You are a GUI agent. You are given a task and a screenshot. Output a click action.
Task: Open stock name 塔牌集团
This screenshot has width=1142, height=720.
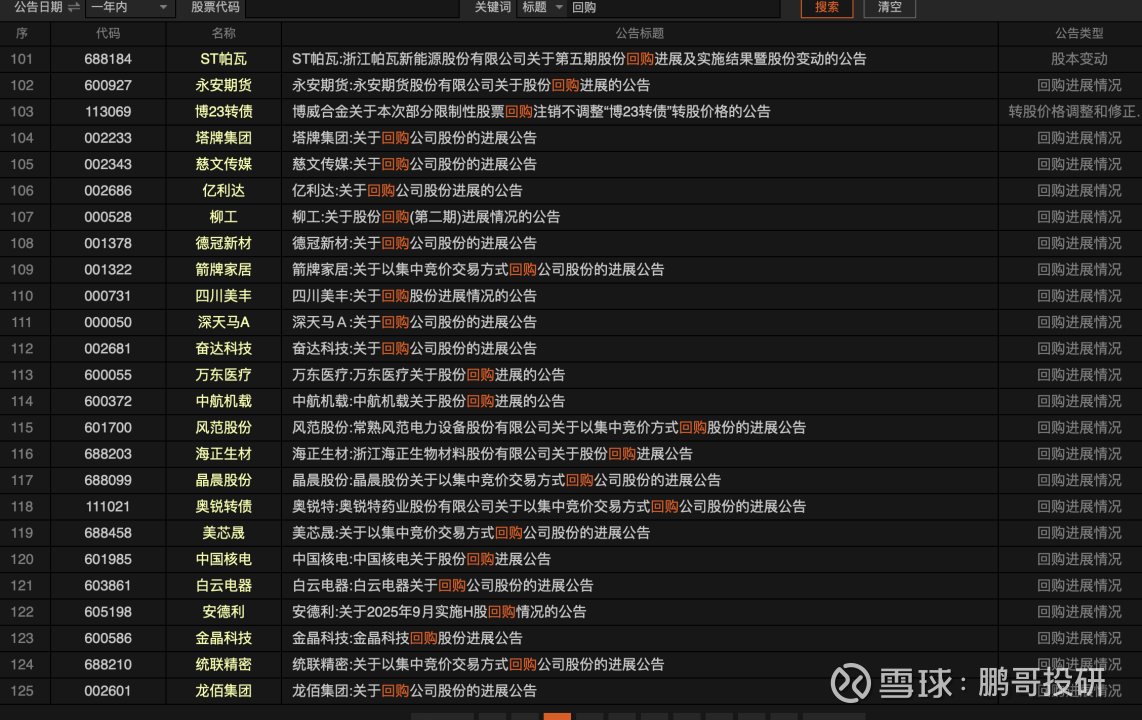224,138
